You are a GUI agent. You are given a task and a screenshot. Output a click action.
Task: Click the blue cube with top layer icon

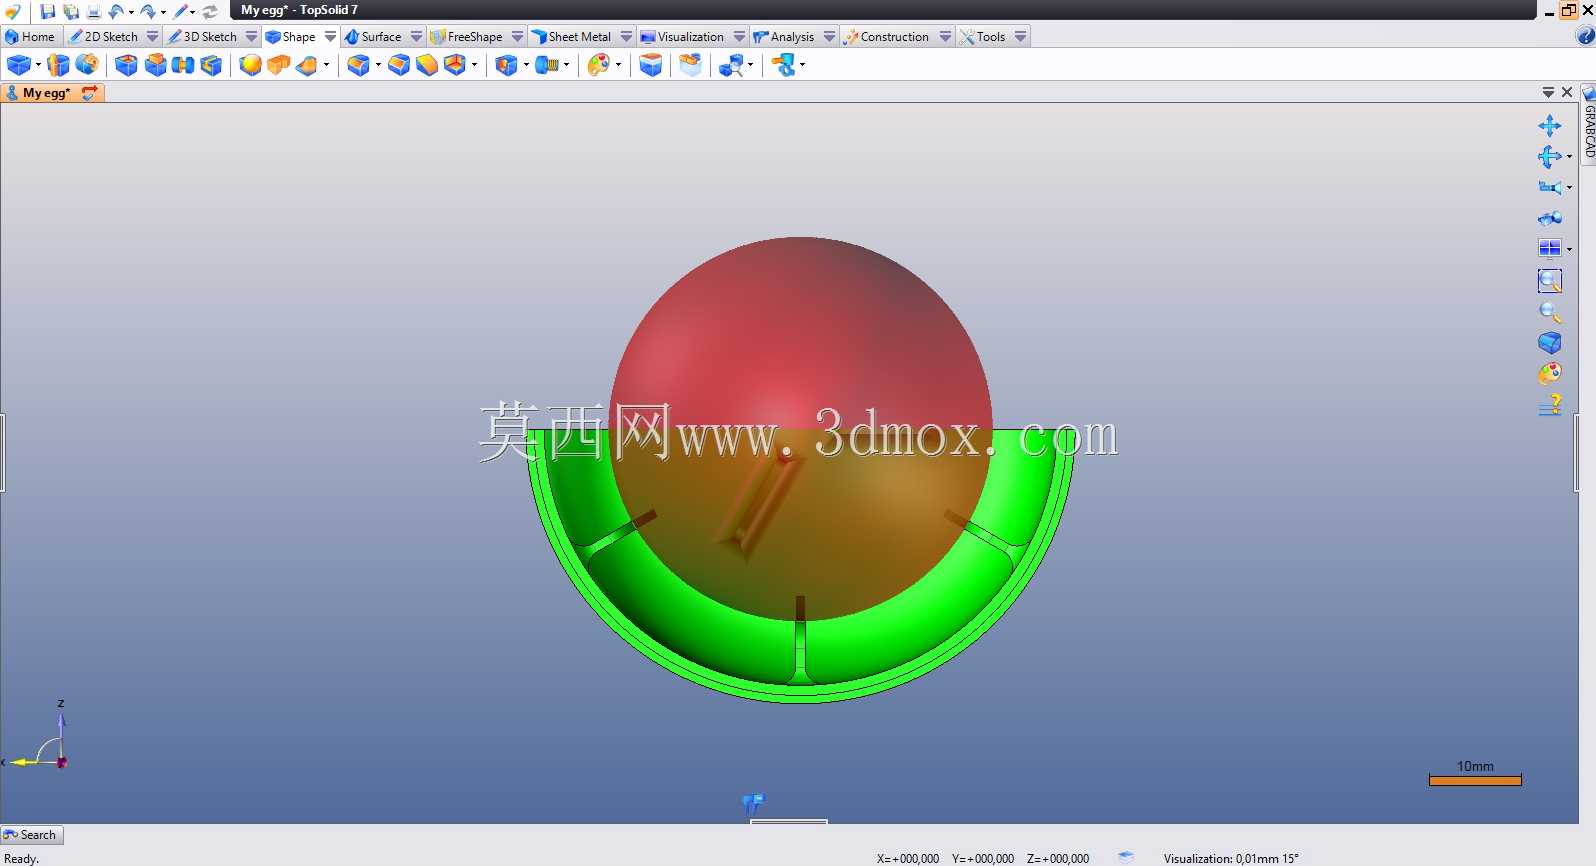point(651,66)
